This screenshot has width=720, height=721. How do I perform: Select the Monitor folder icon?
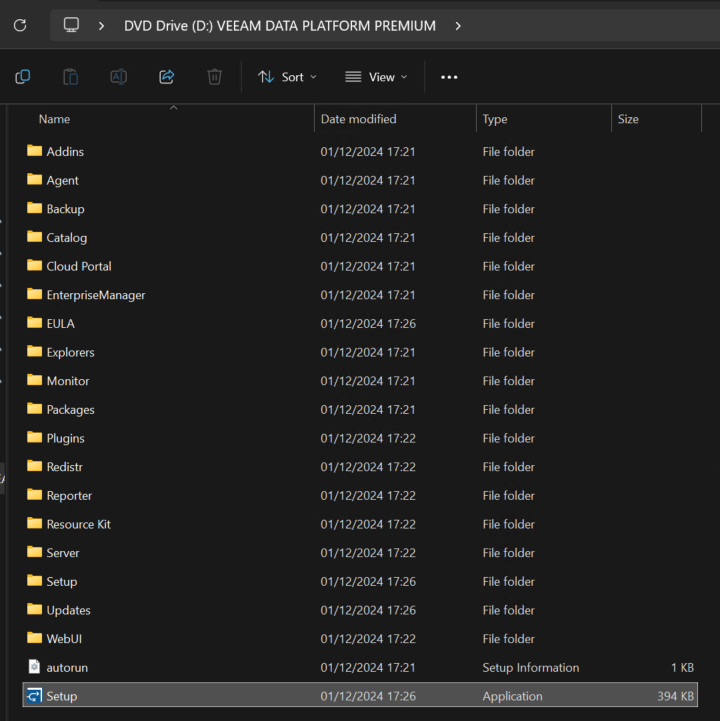[34, 380]
